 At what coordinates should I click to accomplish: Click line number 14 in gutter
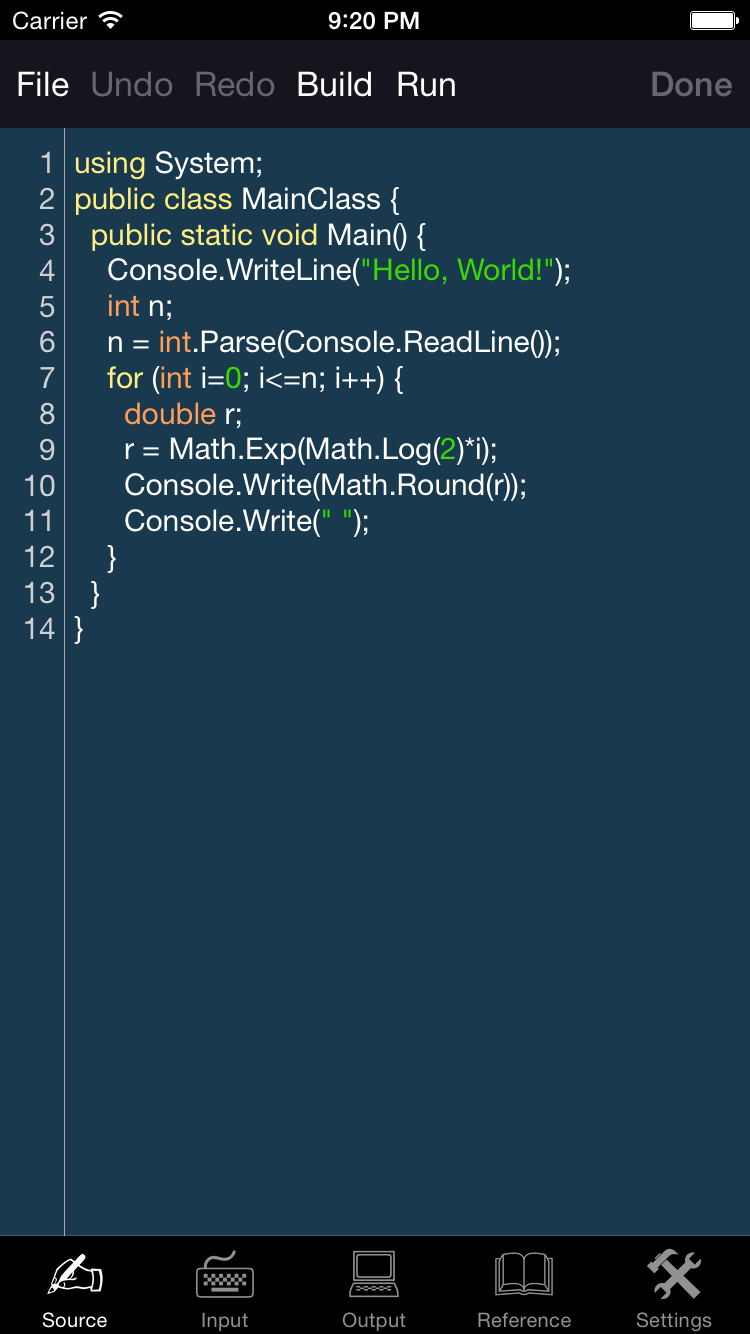coord(40,629)
